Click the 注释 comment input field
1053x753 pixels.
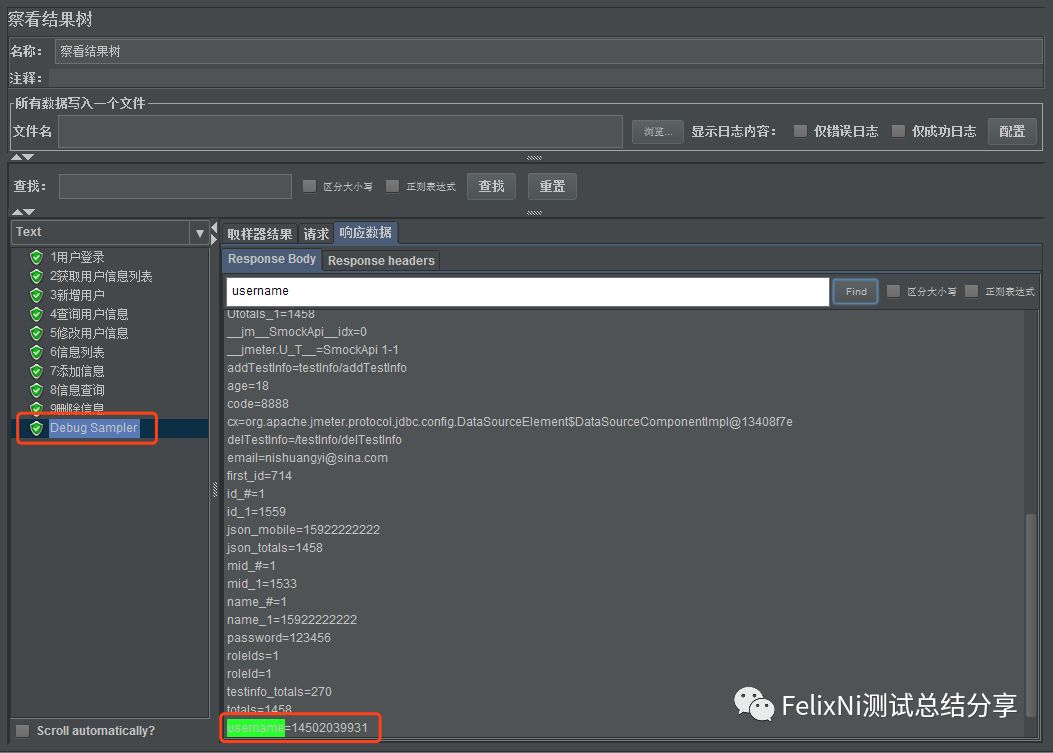coord(545,78)
